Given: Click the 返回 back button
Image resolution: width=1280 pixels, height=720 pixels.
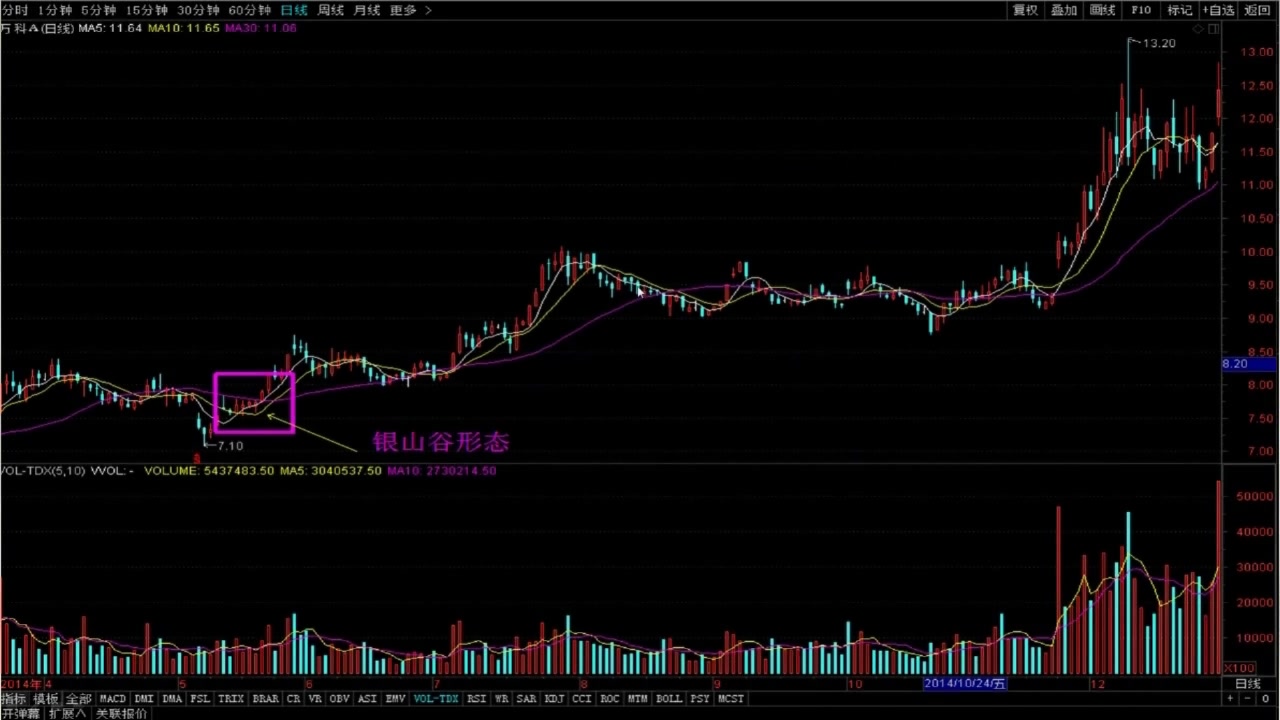Looking at the screenshot, I should [x=1258, y=10].
